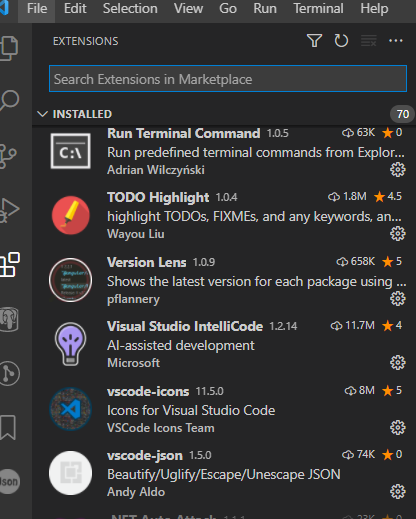Viewport: 416px width, 519px height.
Task: Click the 11.7M download count
Action: click(352, 325)
